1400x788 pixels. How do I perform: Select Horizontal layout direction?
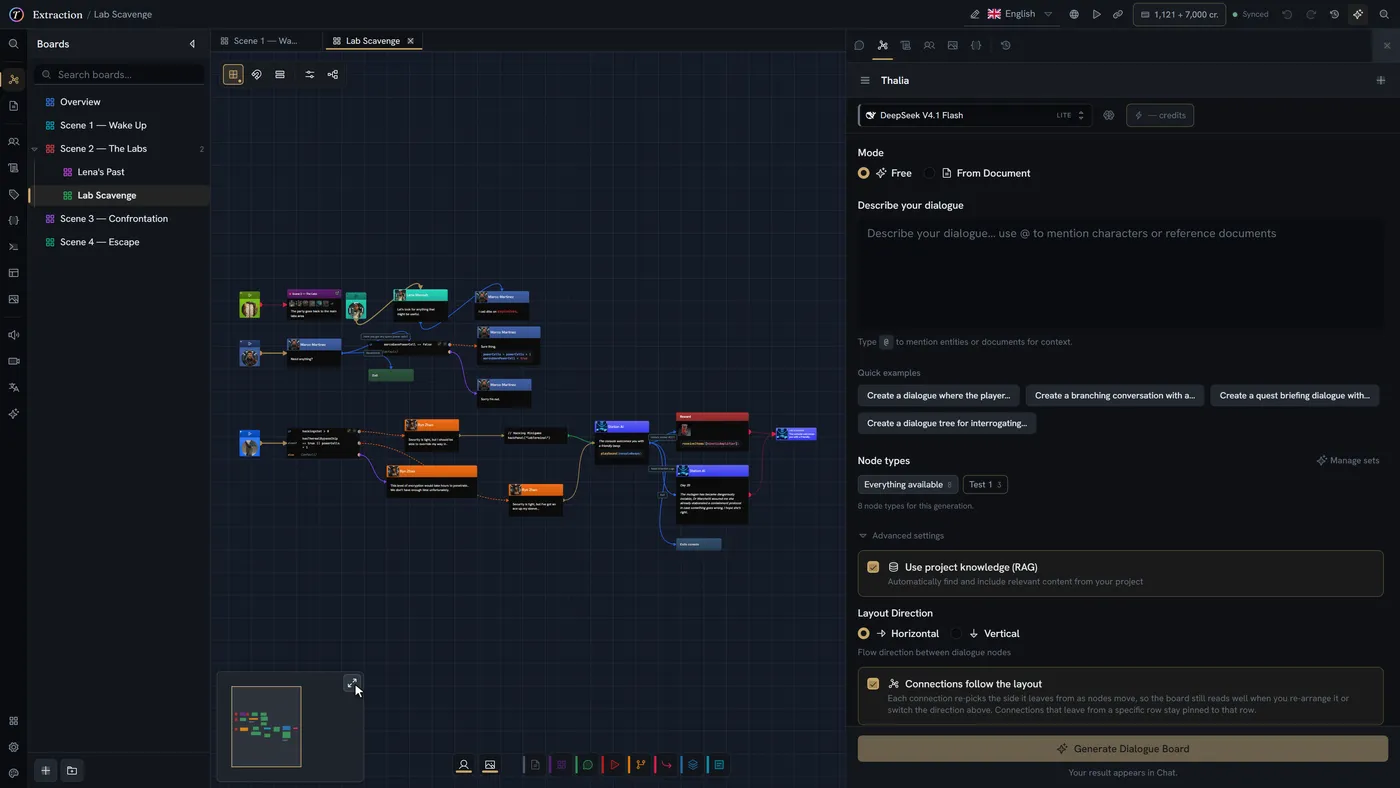898,633
